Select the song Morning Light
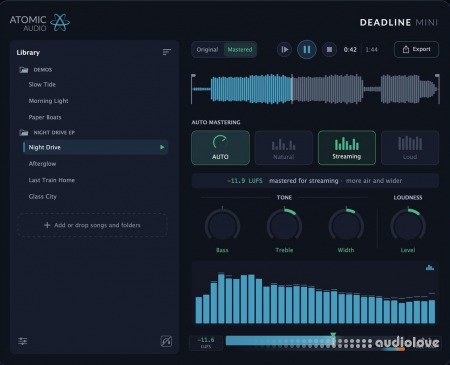The height and width of the screenshot is (365, 450). click(x=48, y=101)
